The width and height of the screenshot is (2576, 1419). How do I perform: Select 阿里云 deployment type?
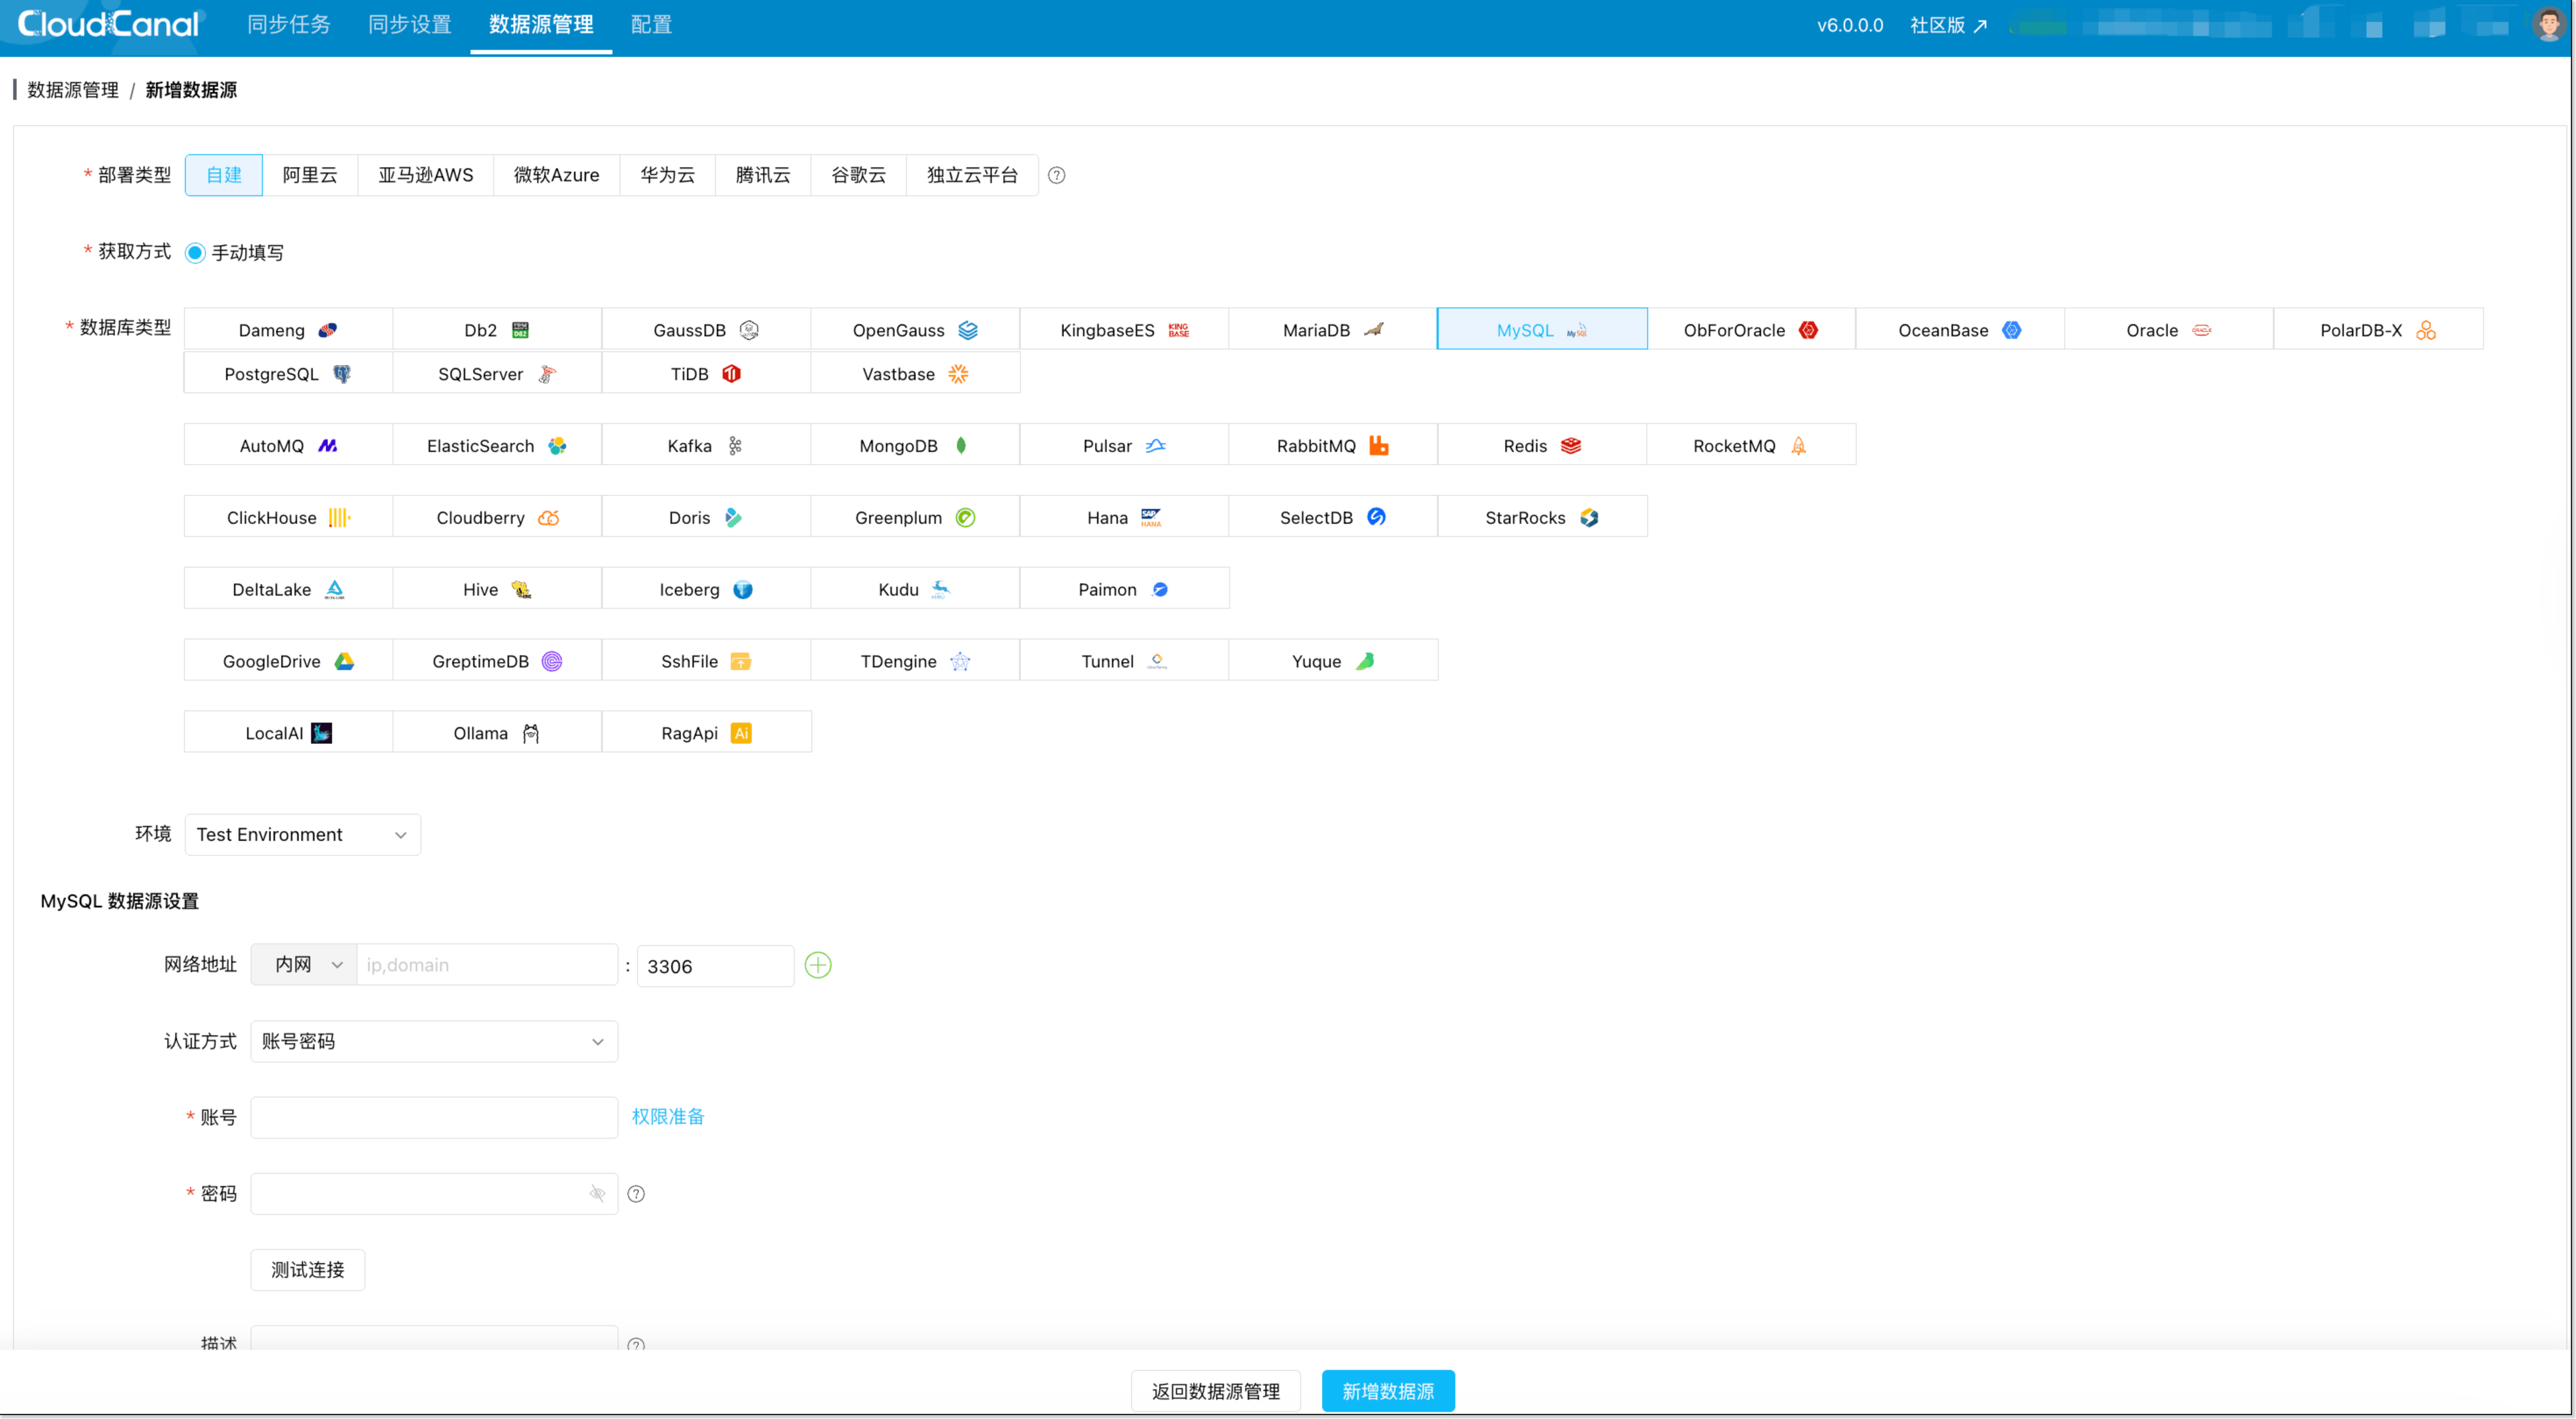tap(310, 176)
